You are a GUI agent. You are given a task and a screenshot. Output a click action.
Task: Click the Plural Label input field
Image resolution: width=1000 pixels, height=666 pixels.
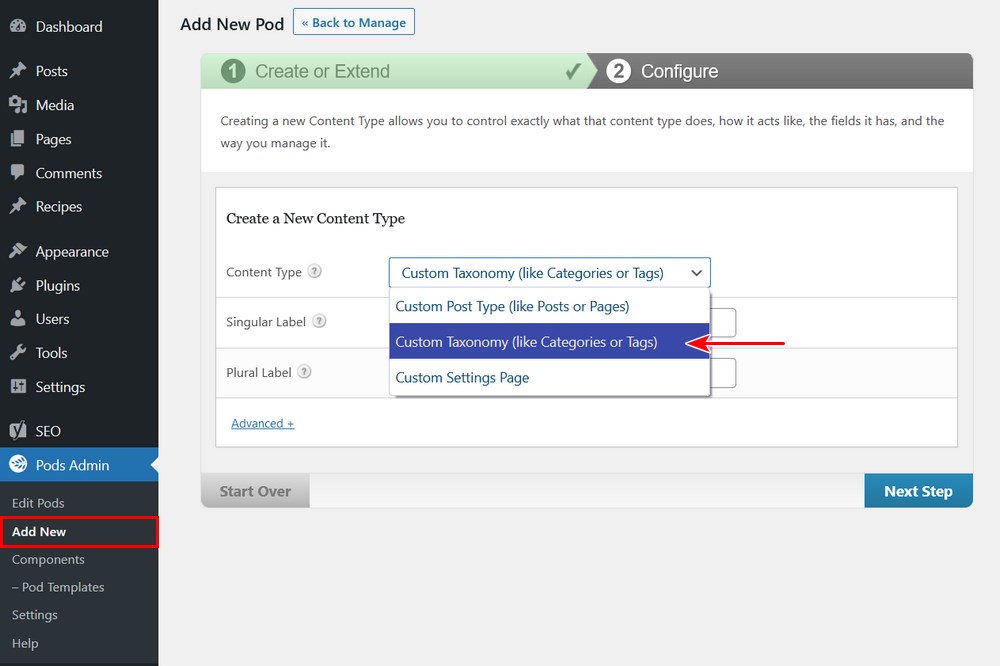pyautogui.click(x=723, y=373)
